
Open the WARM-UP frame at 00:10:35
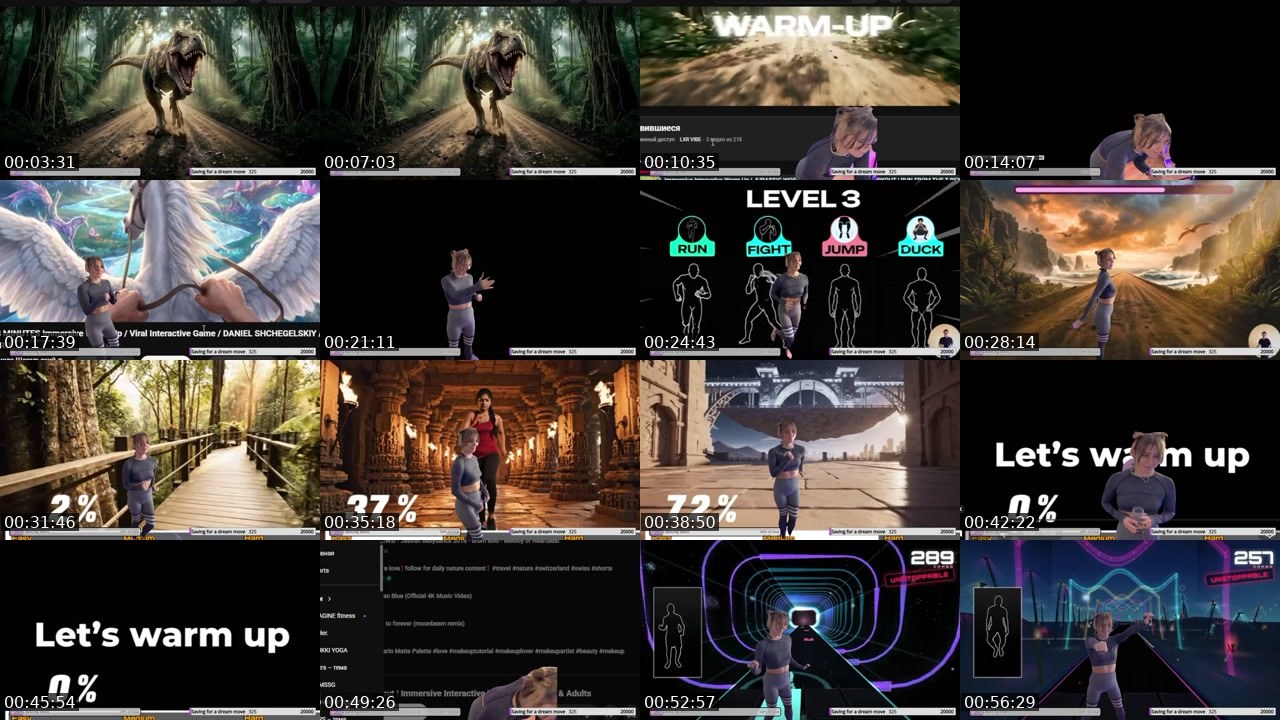pos(800,90)
